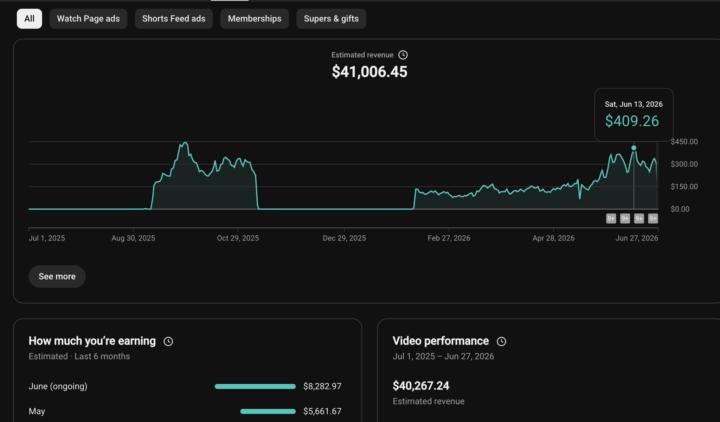The image size is (720, 422).
Task: Click the Sat, Jun 13, 2026 tooltip date
Action: (634, 104)
